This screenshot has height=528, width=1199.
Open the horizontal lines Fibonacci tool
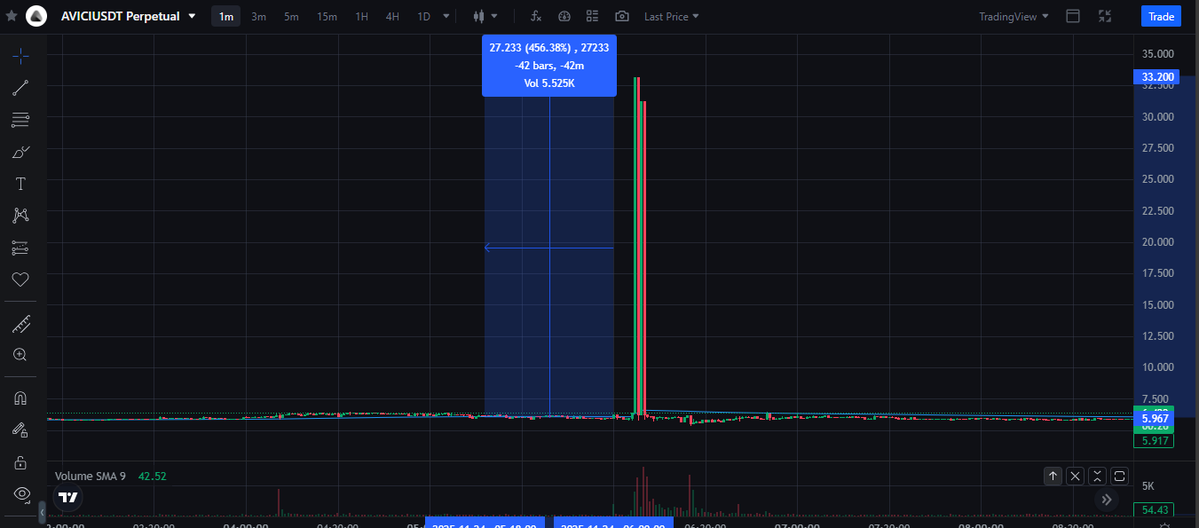[21, 119]
